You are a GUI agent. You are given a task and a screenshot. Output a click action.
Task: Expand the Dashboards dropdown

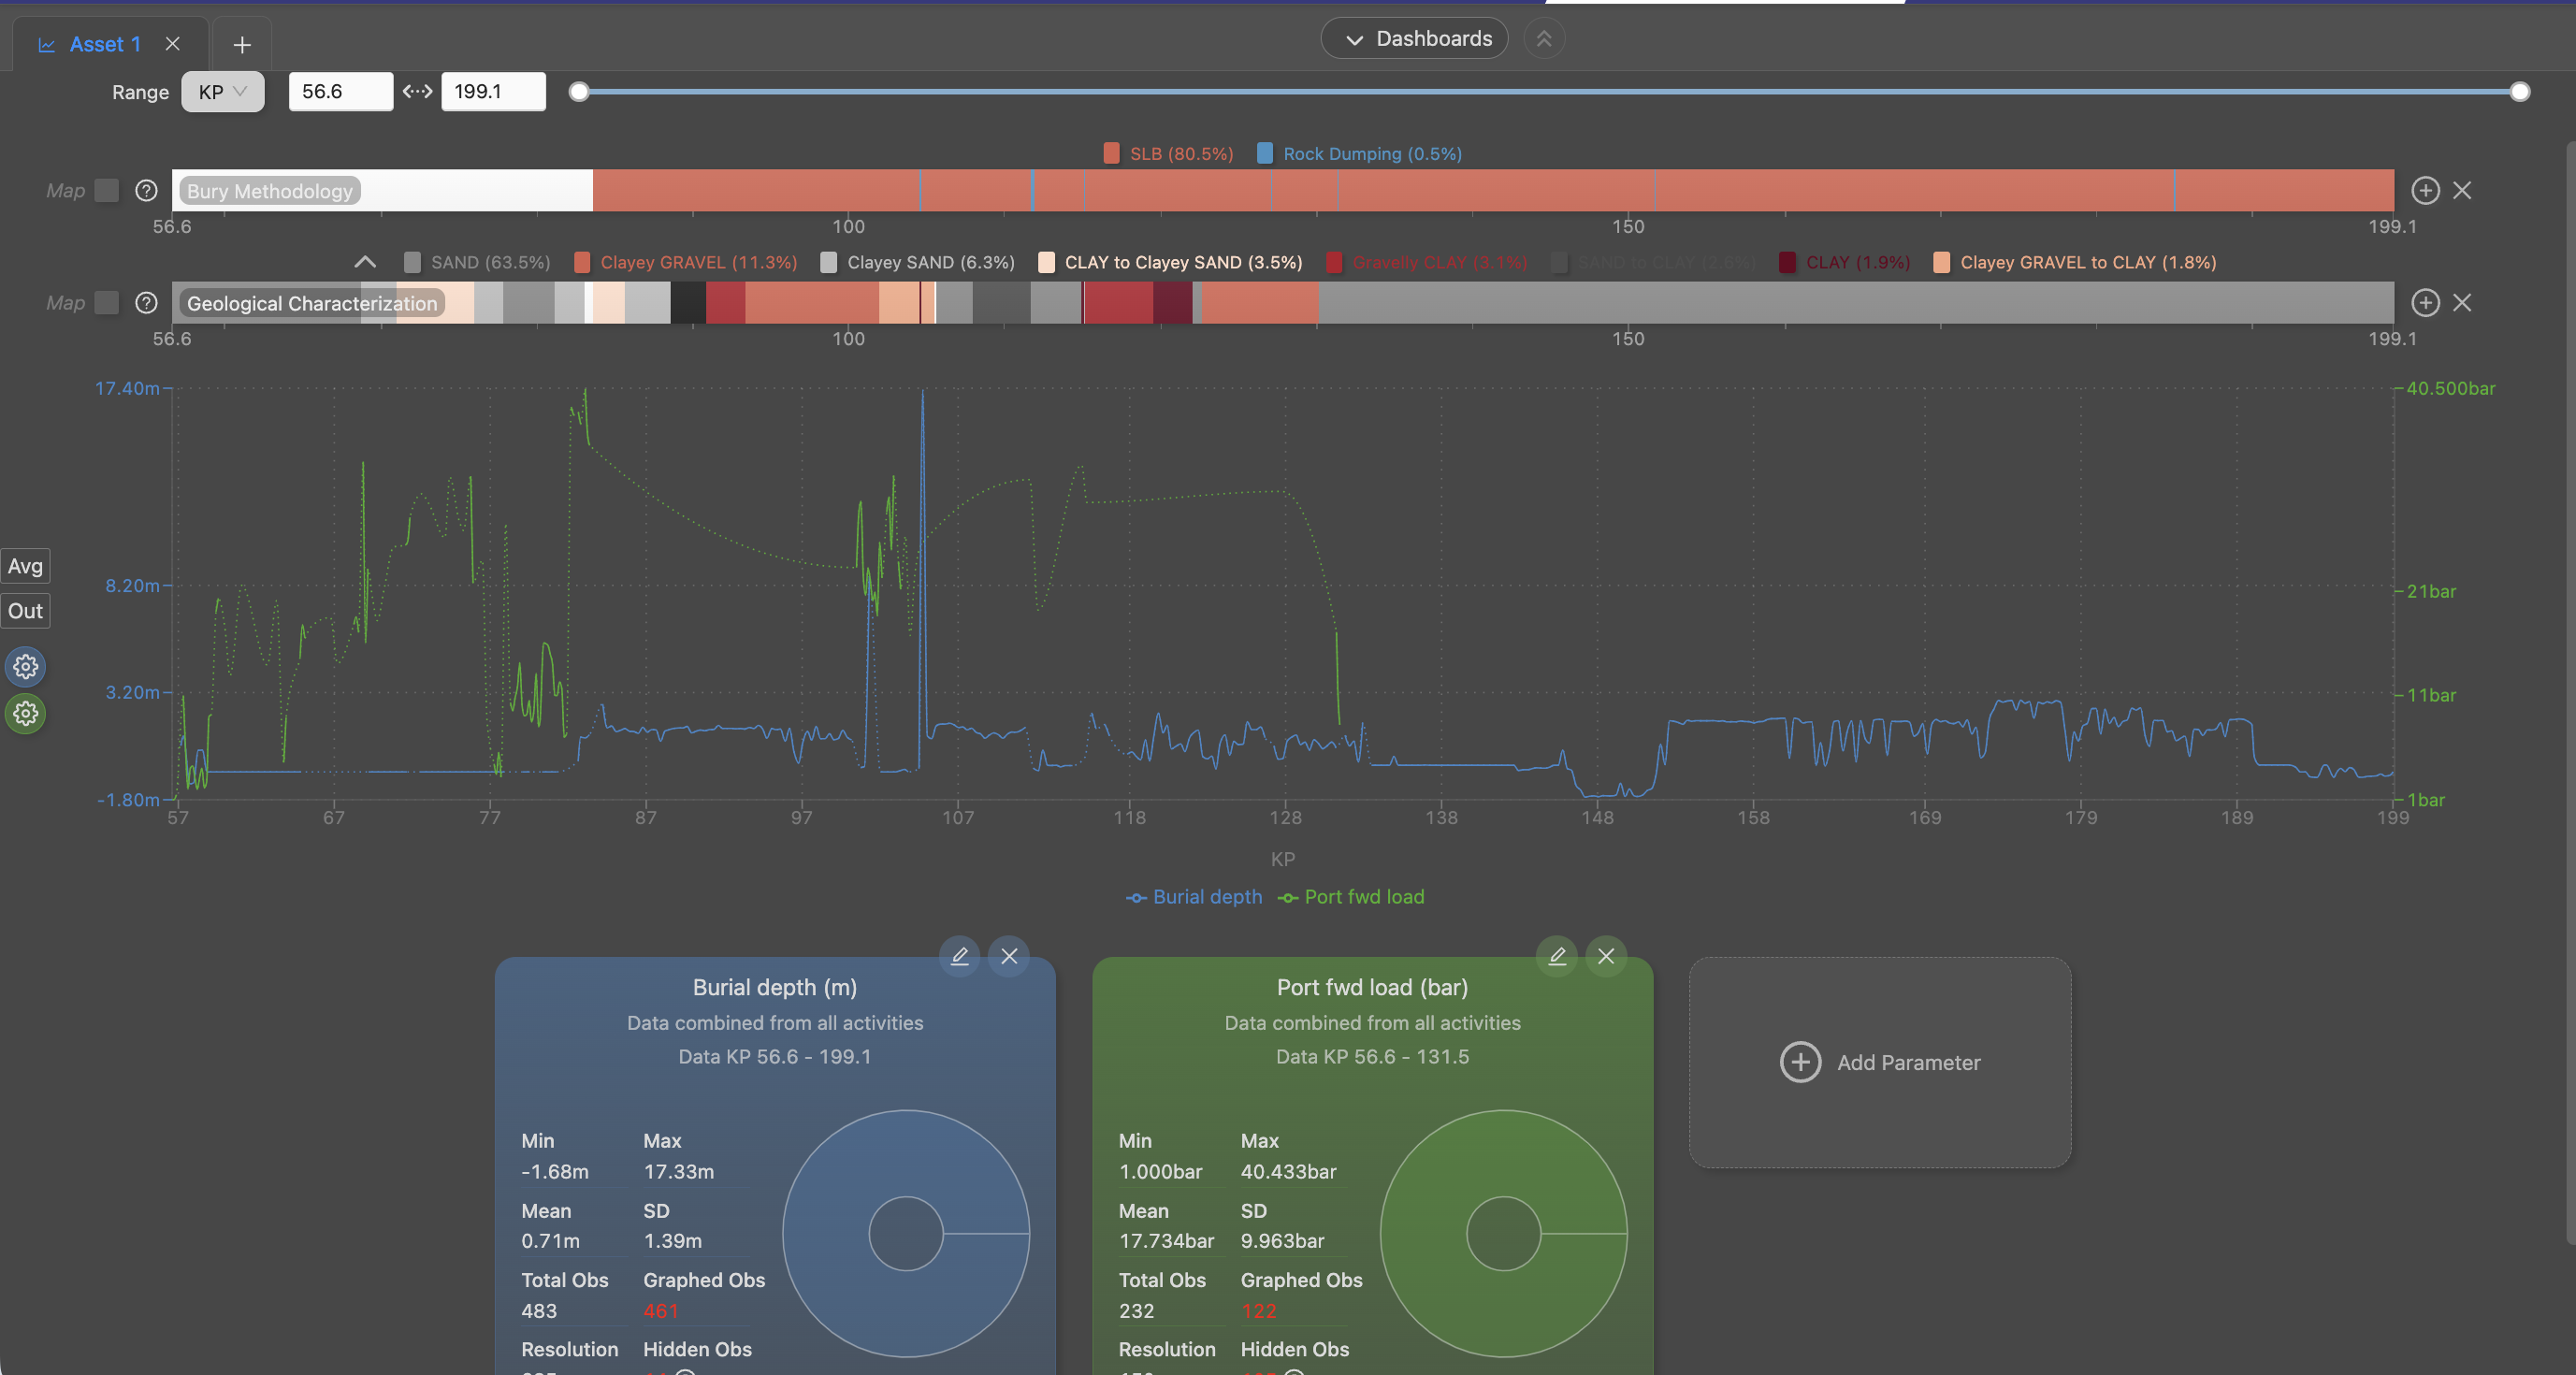pyautogui.click(x=1414, y=38)
